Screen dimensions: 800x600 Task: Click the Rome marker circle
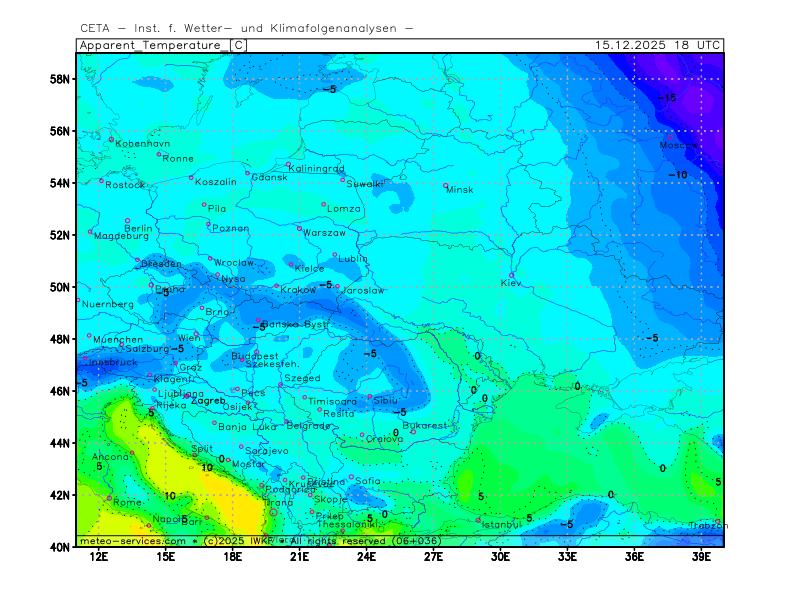pos(109,497)
